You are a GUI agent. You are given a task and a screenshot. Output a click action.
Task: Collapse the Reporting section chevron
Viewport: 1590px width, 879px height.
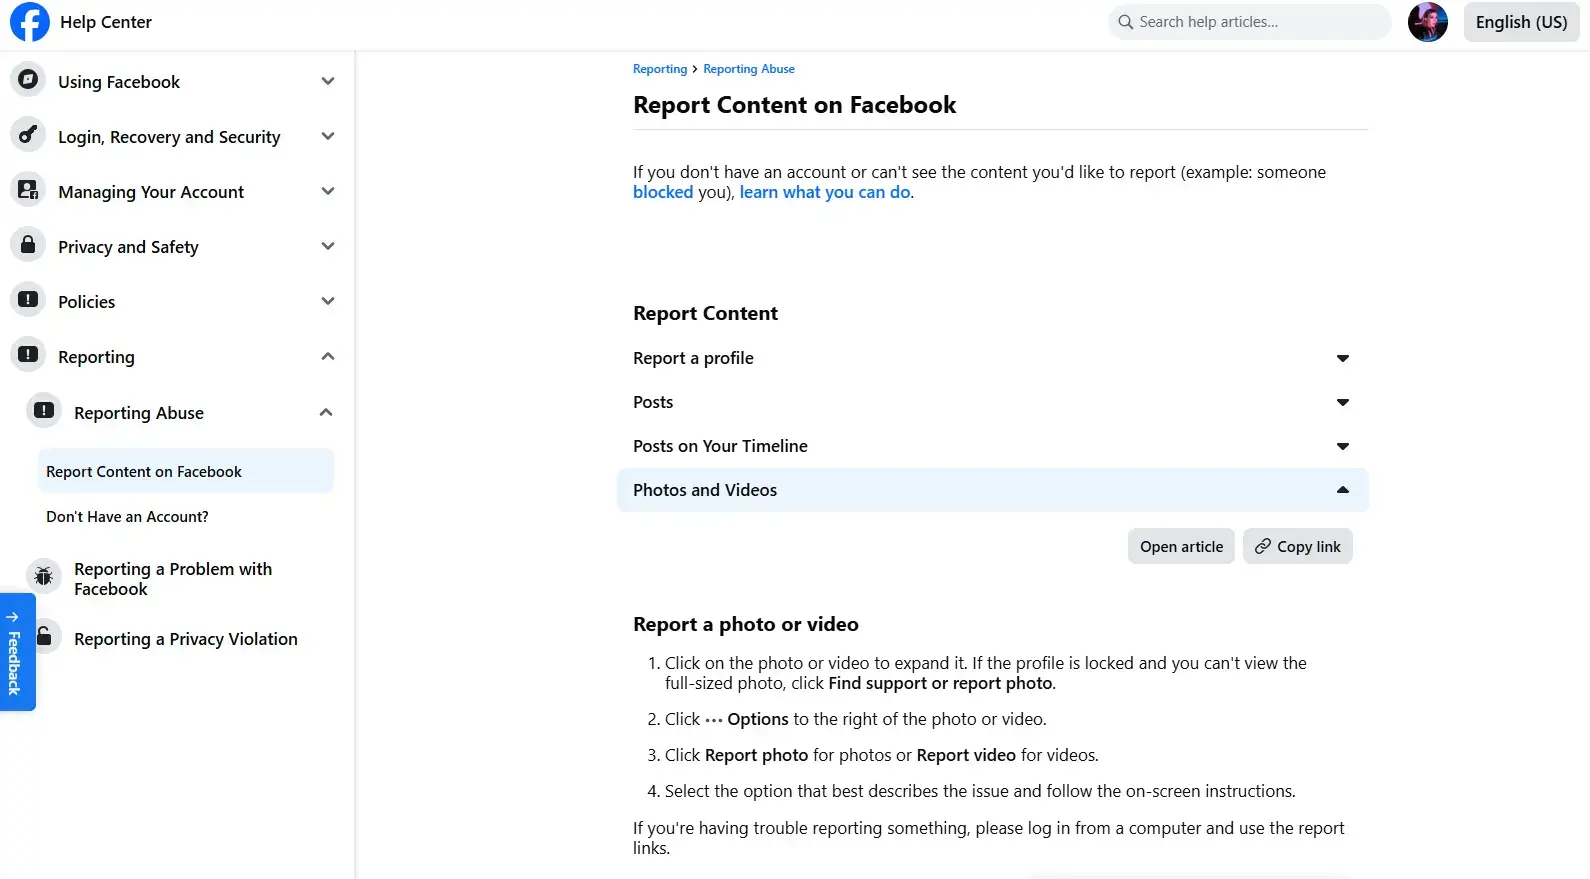click(x=328, y=356)
